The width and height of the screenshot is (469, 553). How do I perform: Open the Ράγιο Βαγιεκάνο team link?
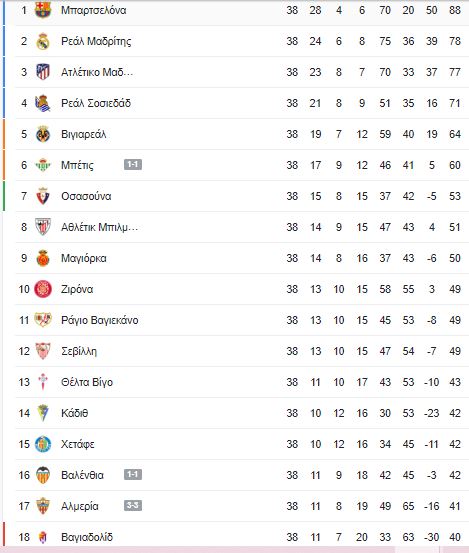click(100, 320)
